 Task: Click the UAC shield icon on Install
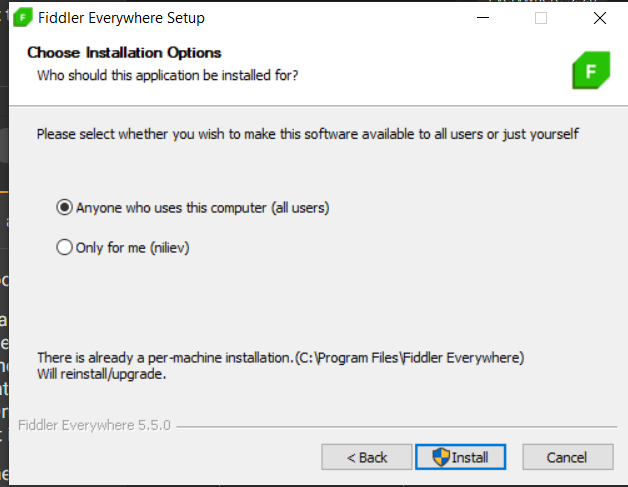[x=441, y=457]
